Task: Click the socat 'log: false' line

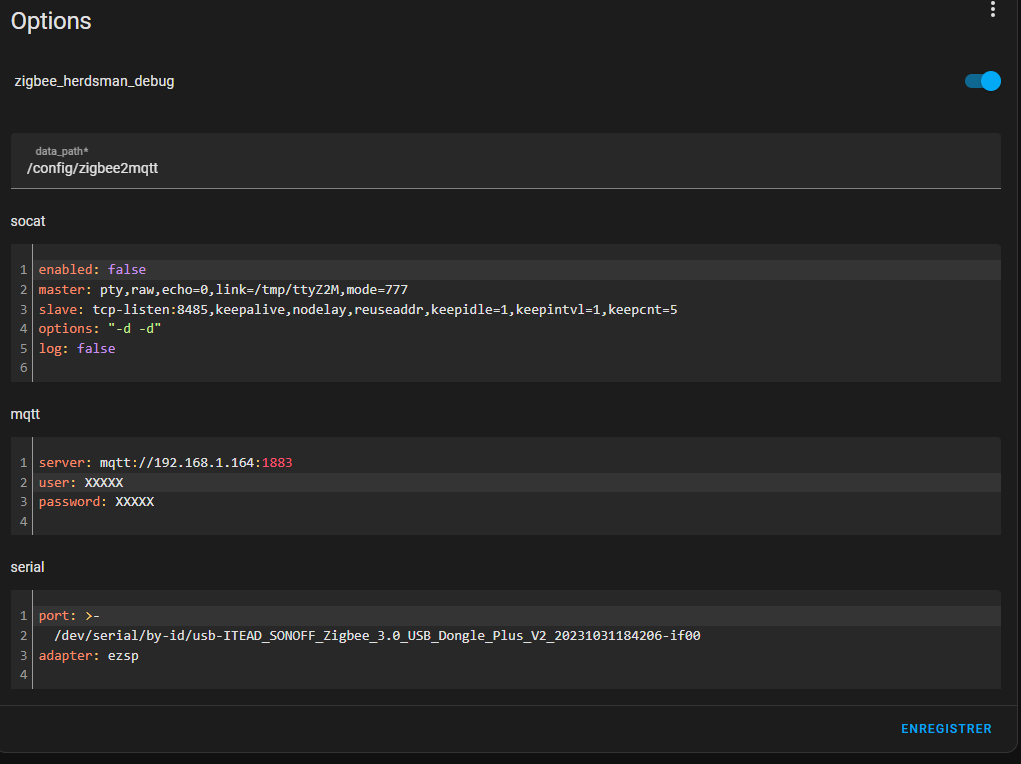Action: [x=77, y=349]
